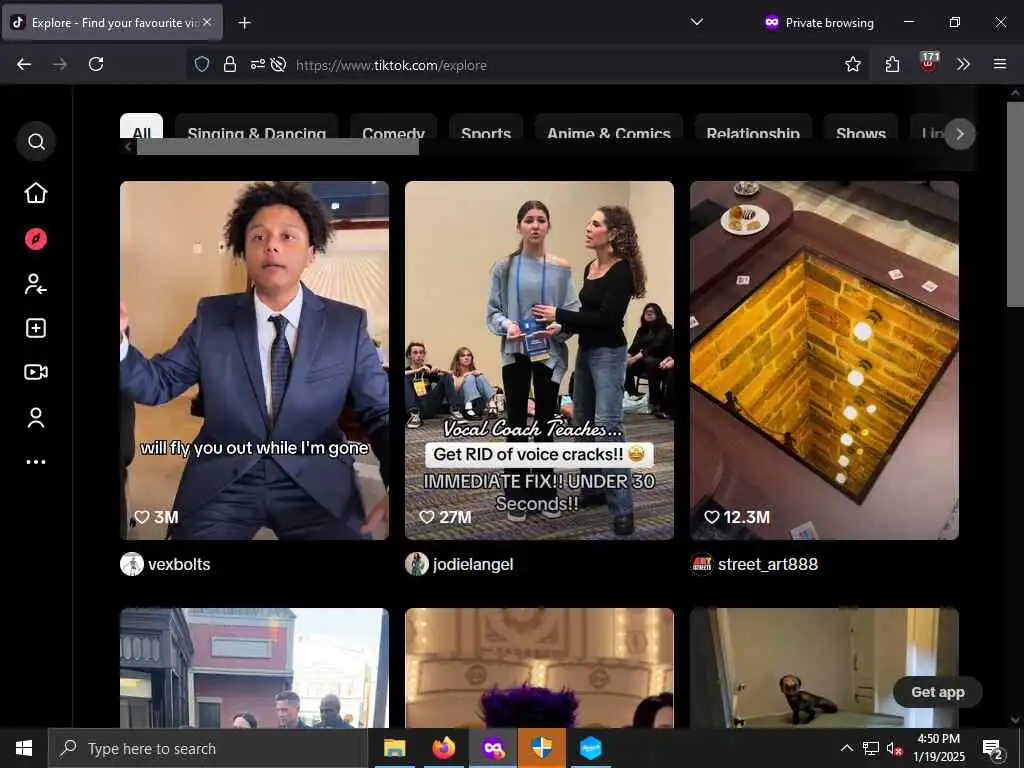Image resolution: width=1024 pixels, height=768 pixels.
Task: Open video thumbnail with street buildings
Action: pyautogui.click(x=255, y=667)
